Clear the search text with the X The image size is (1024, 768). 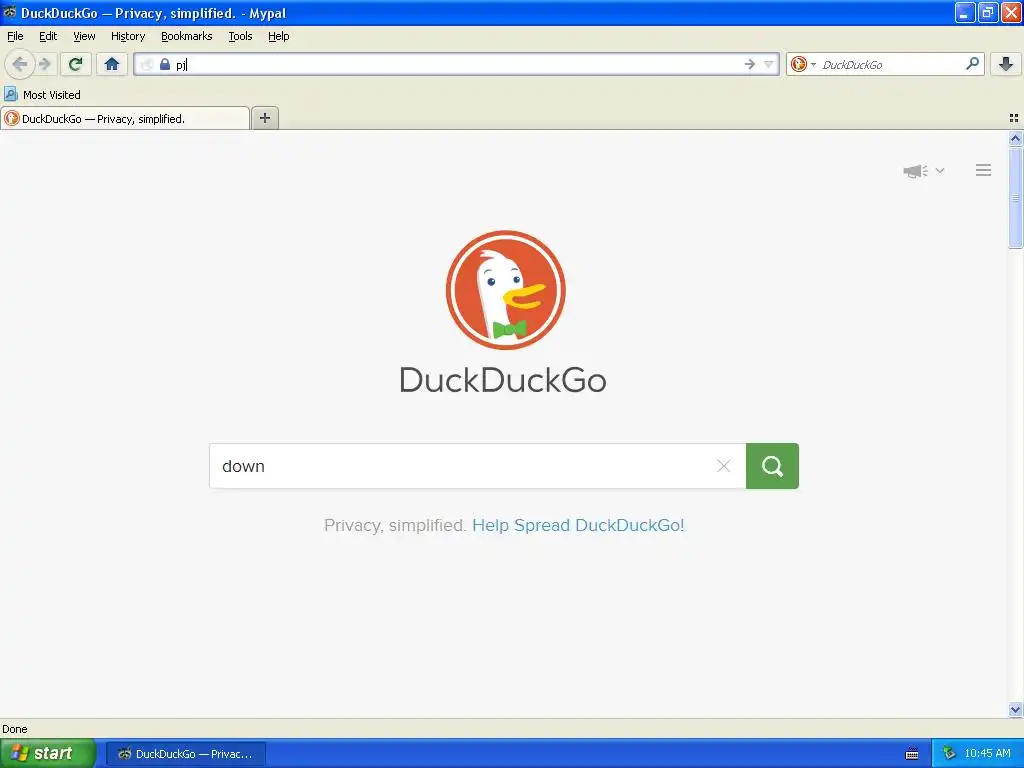click(724, 466)
